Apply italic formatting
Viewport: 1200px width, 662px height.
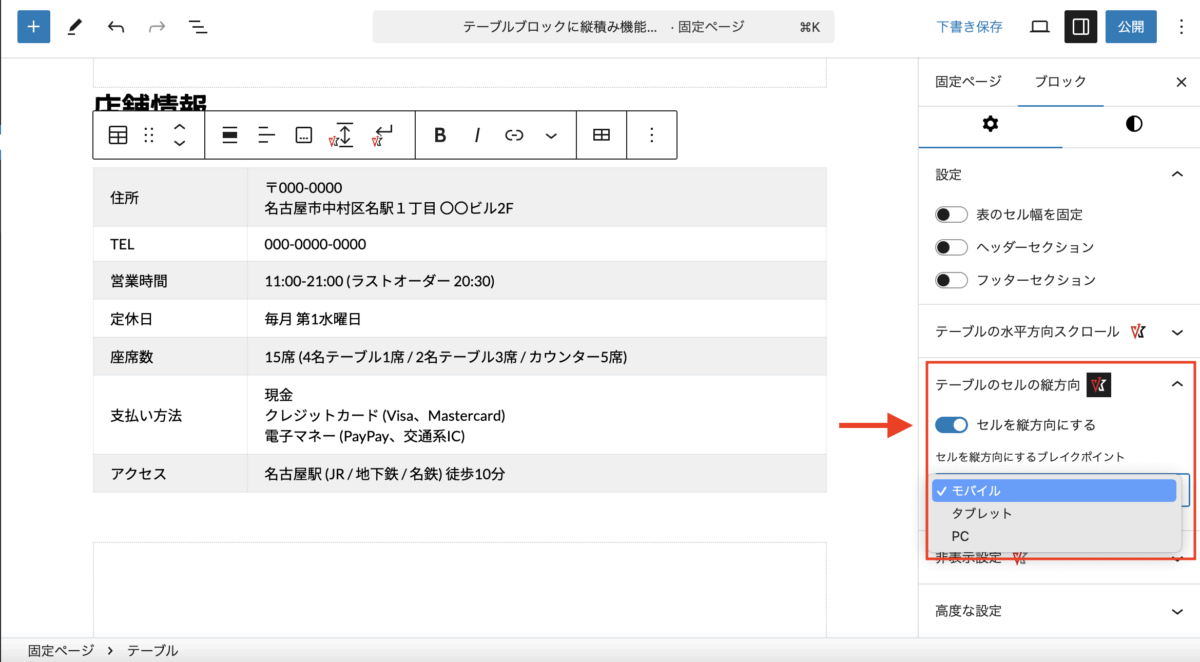coord(477,134)
